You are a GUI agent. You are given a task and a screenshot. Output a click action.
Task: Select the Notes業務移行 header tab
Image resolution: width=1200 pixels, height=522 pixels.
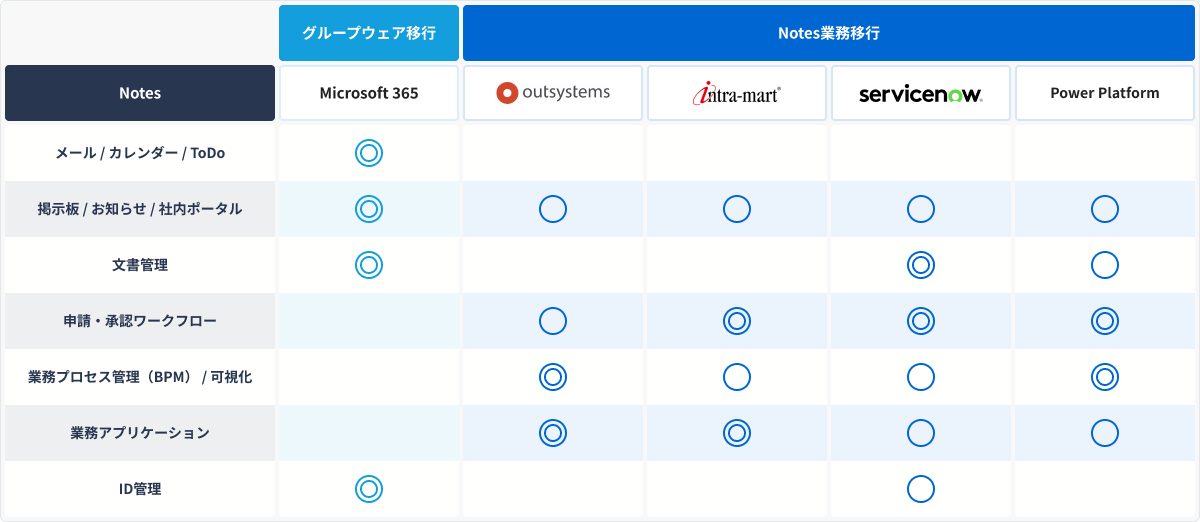tap(829, 33)
